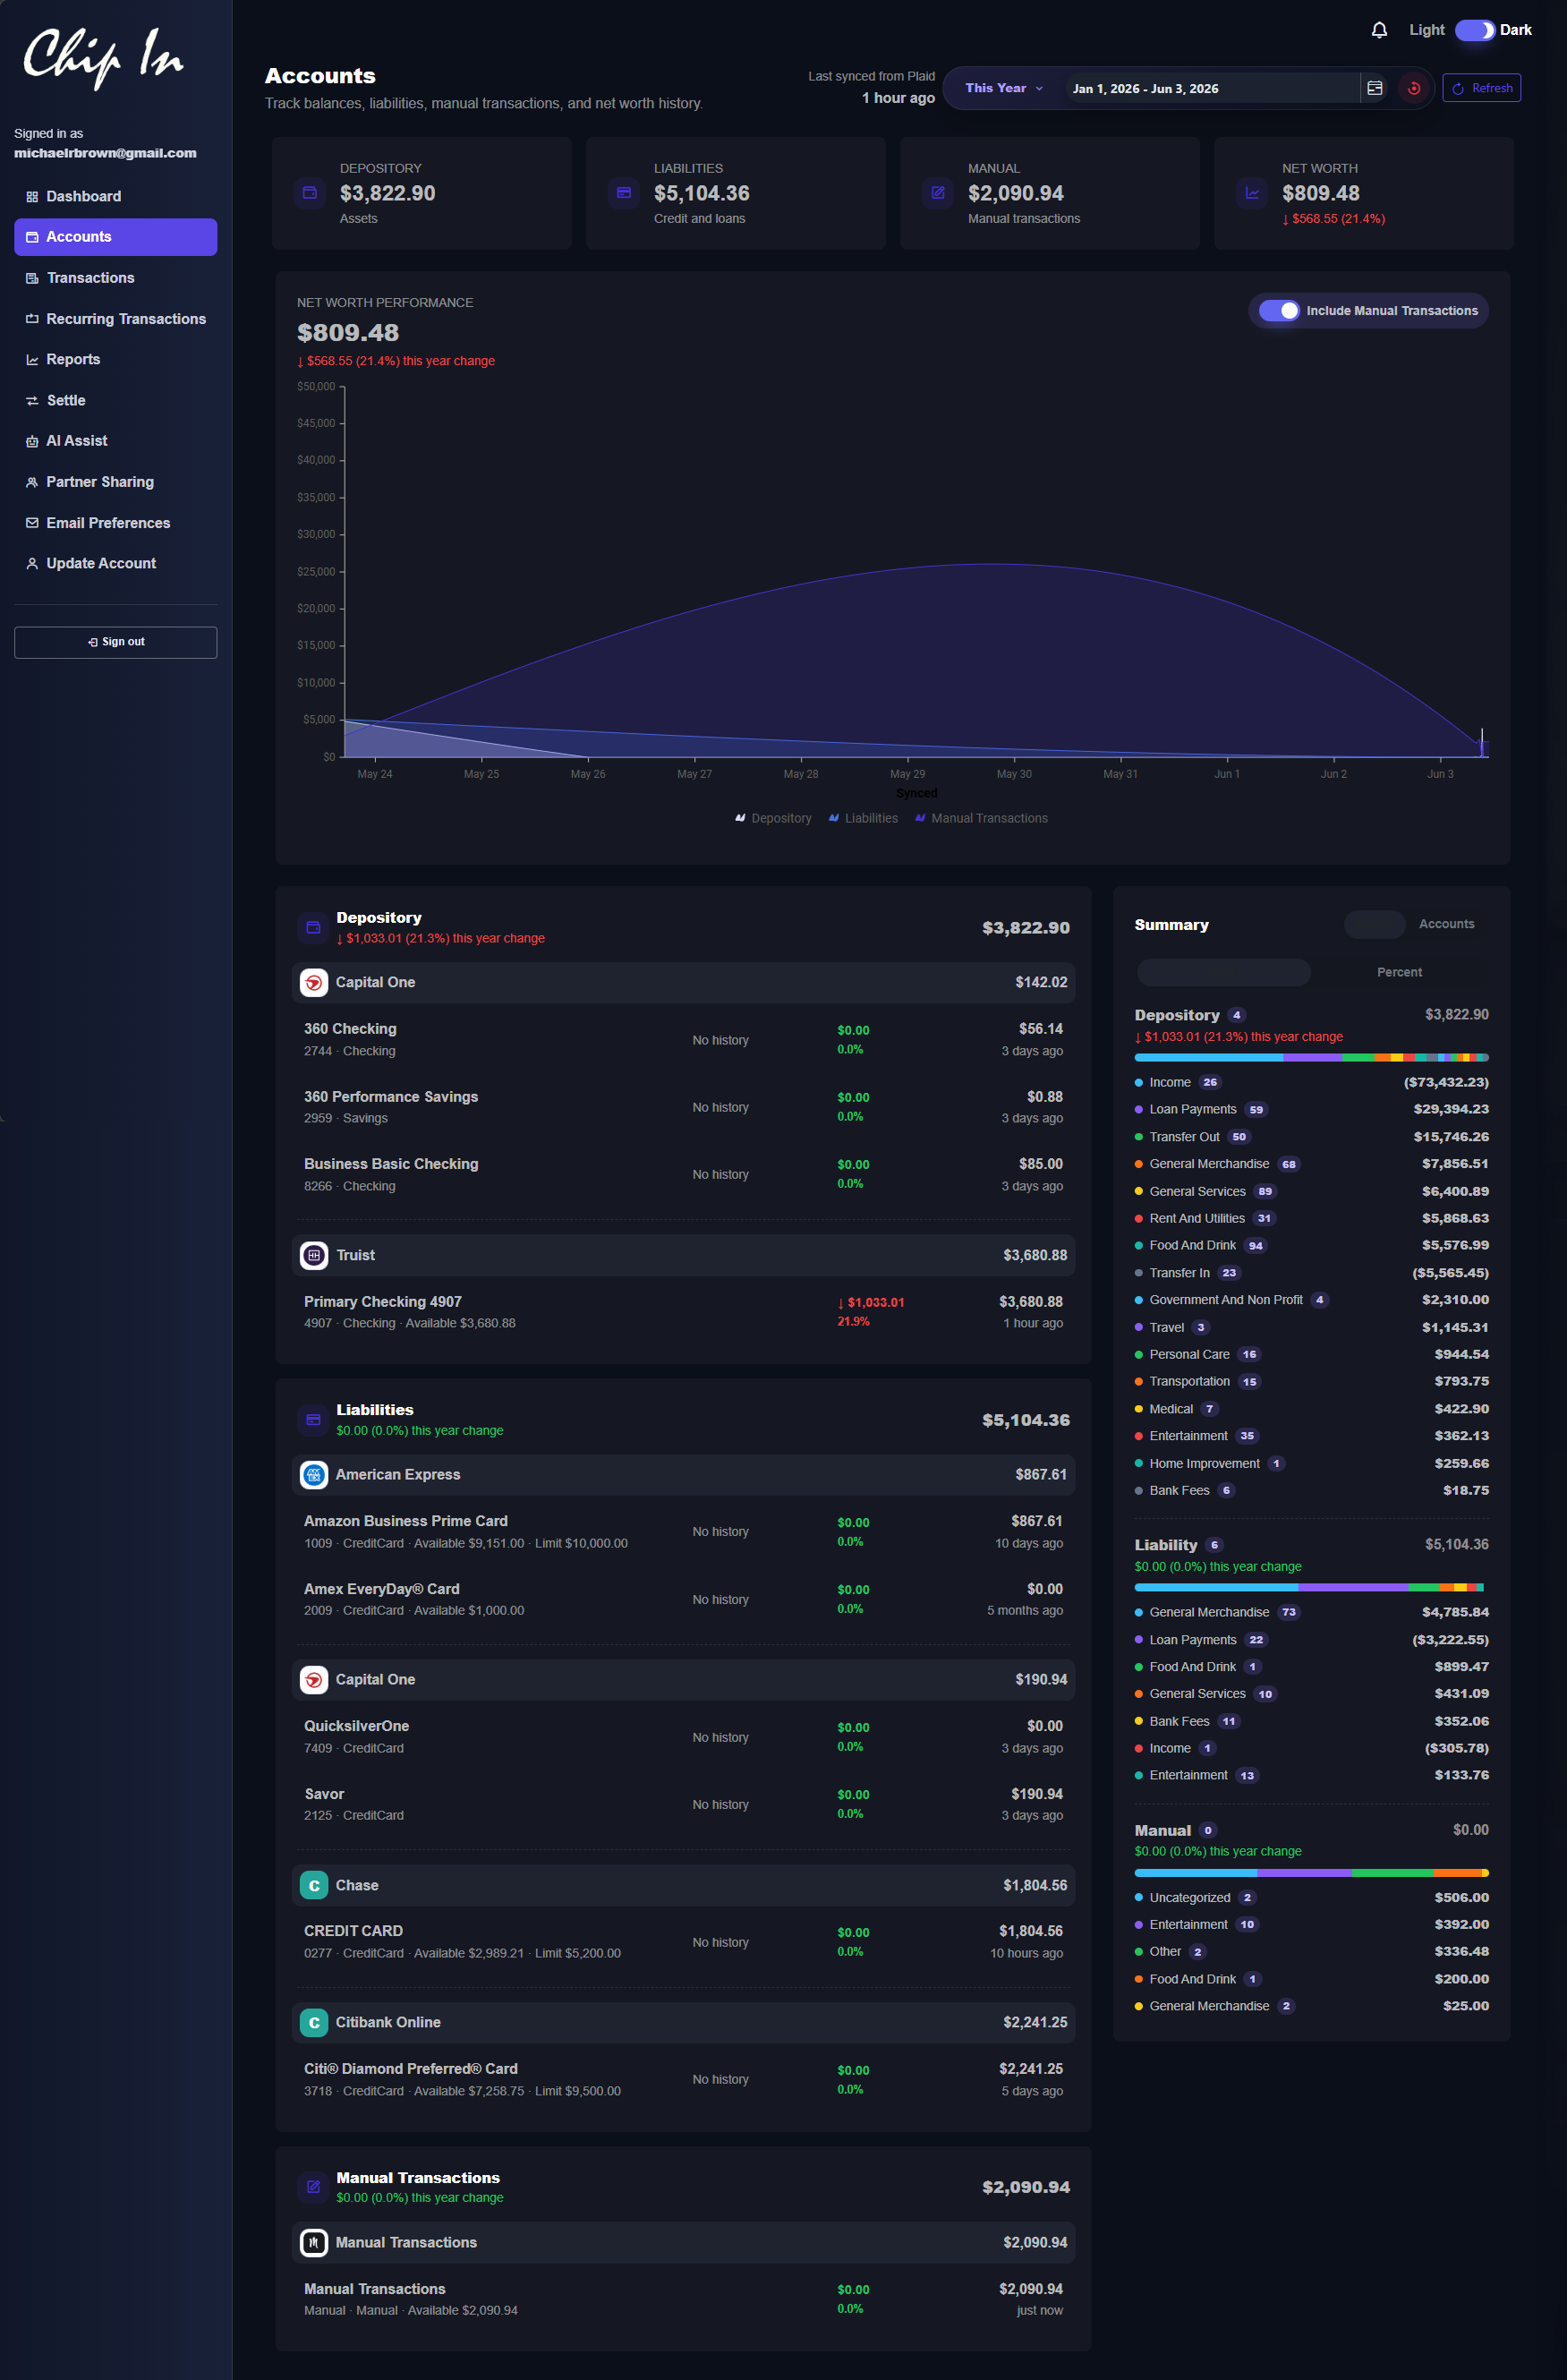Sign out of the account
This screenshot has height=2380, width=1567.
[x=115, y=642]
